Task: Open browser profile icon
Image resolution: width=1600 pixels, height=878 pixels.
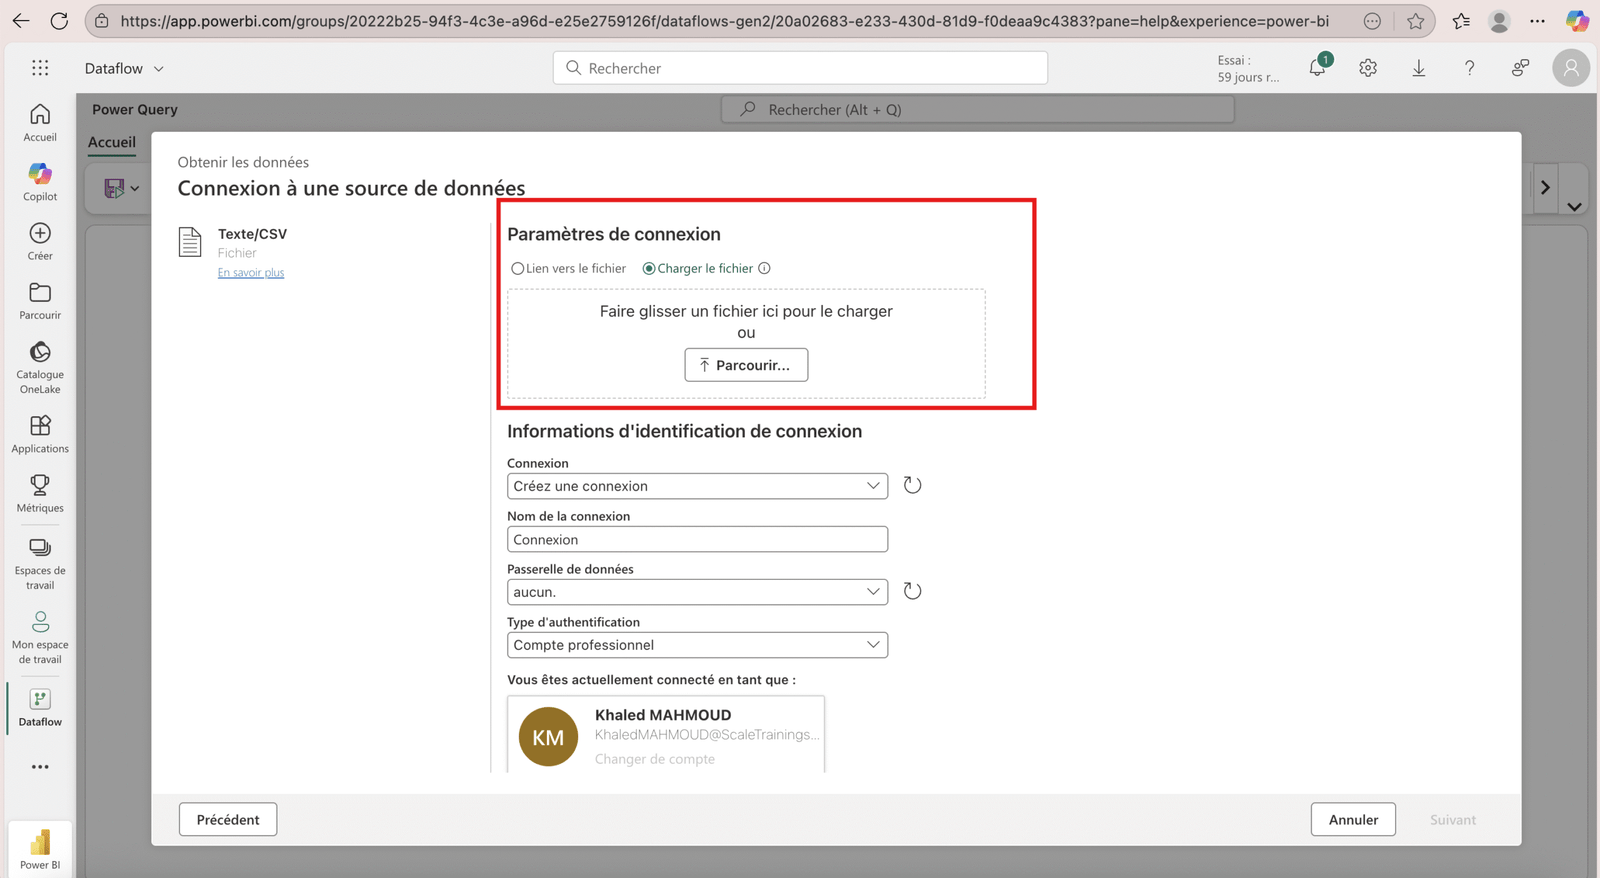Action: coord(1499,21)
